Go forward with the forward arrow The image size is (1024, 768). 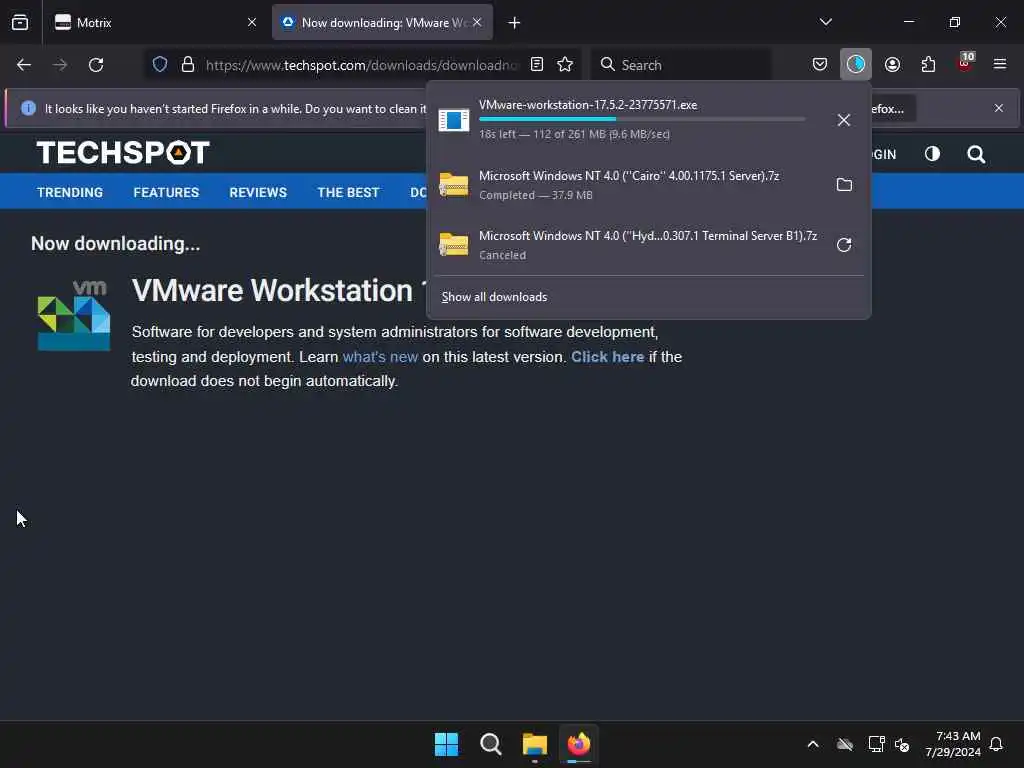point(60,65)
